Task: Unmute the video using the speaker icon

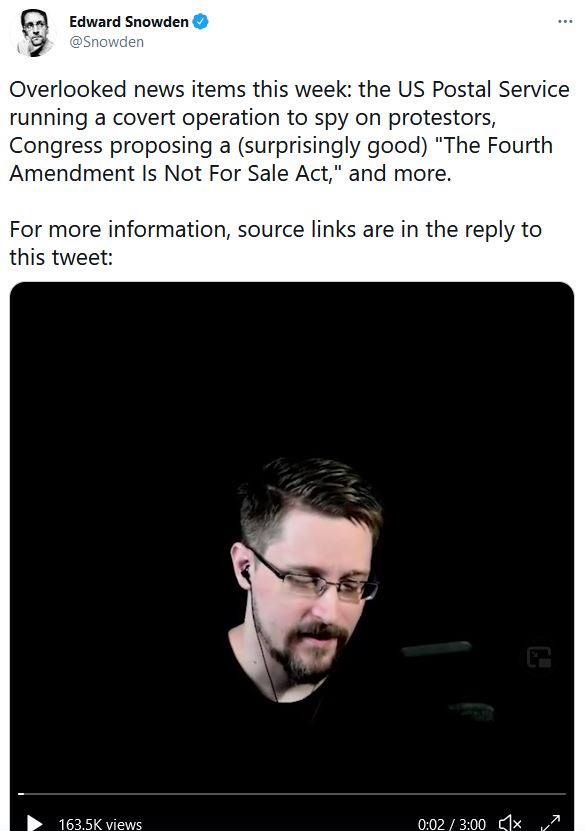Action: tap(510, 823)
